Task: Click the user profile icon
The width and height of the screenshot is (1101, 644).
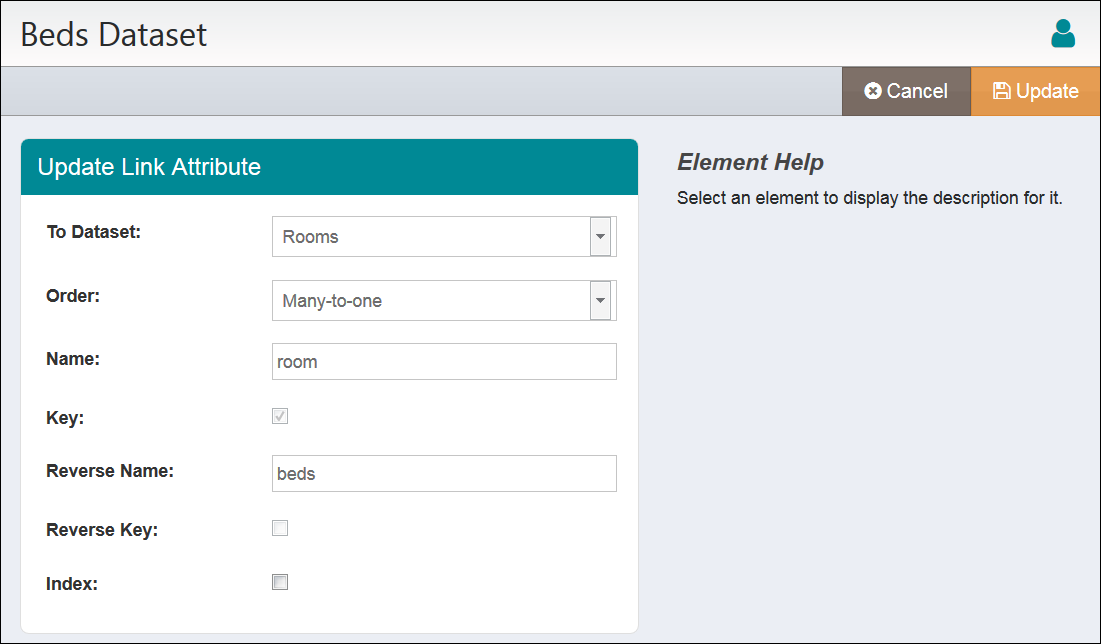Action: pos(1063,33)
